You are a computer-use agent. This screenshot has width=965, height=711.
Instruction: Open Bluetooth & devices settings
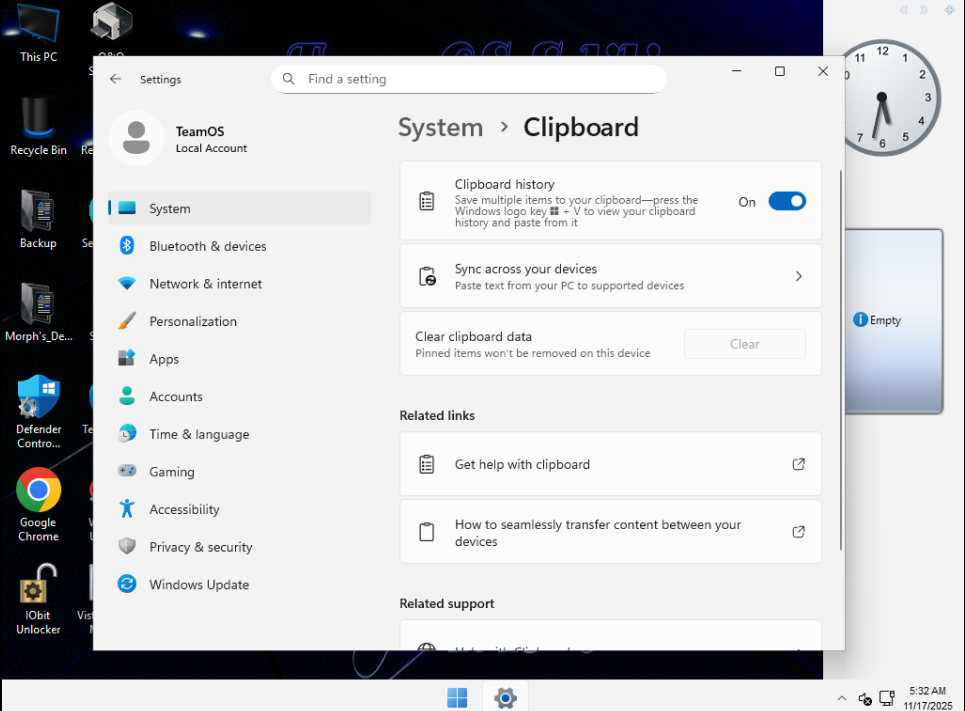[x=207, y=246]
